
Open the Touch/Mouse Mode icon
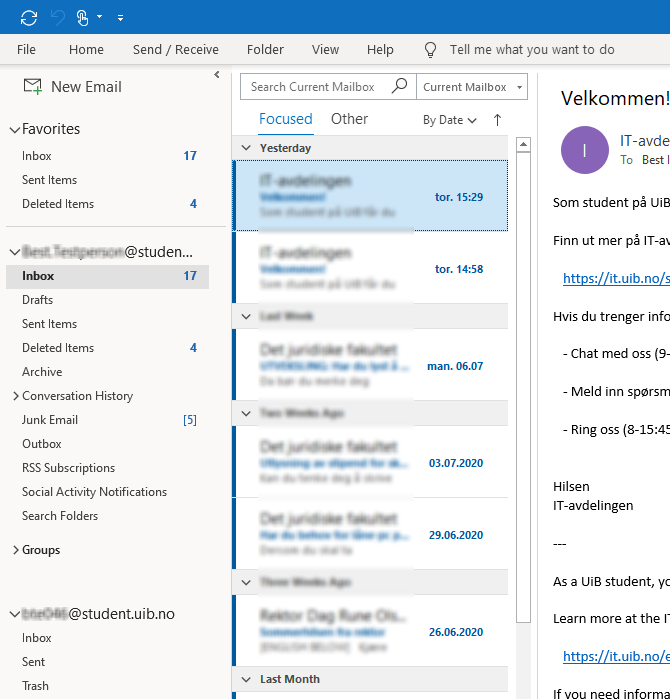click(x=87, y=17)
